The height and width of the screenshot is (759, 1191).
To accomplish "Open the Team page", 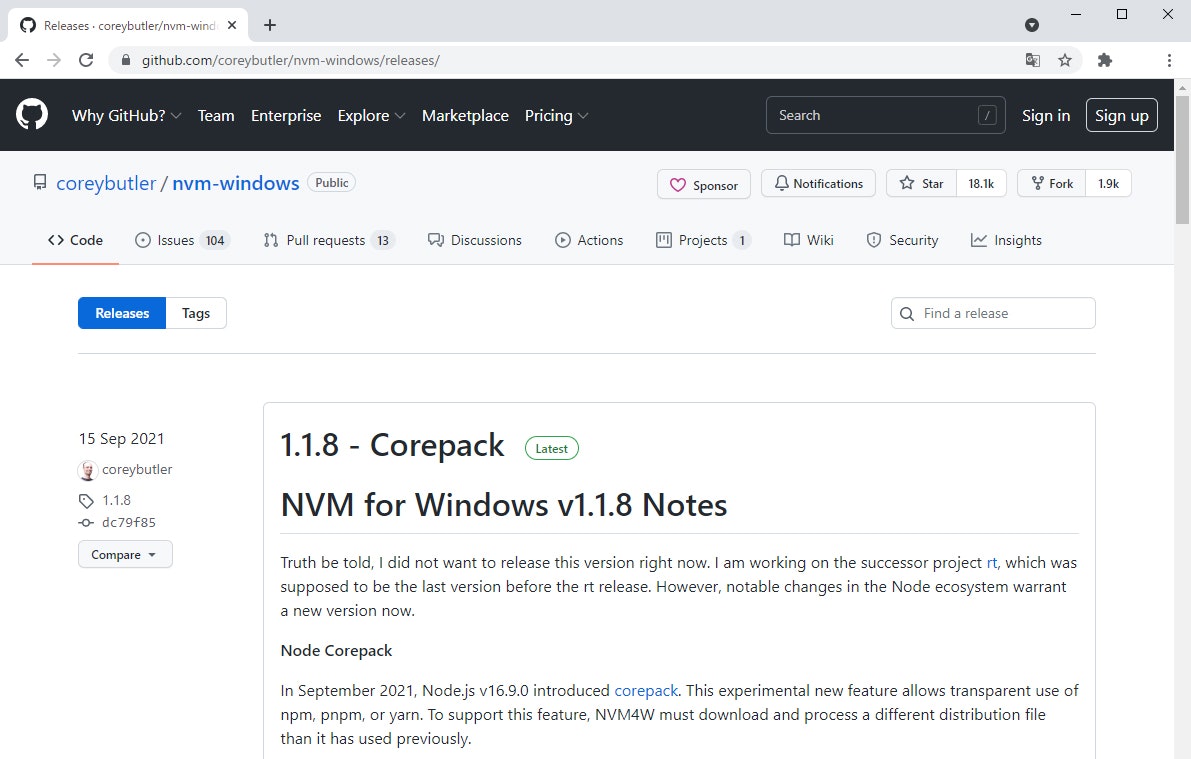I will click(216, 115).
